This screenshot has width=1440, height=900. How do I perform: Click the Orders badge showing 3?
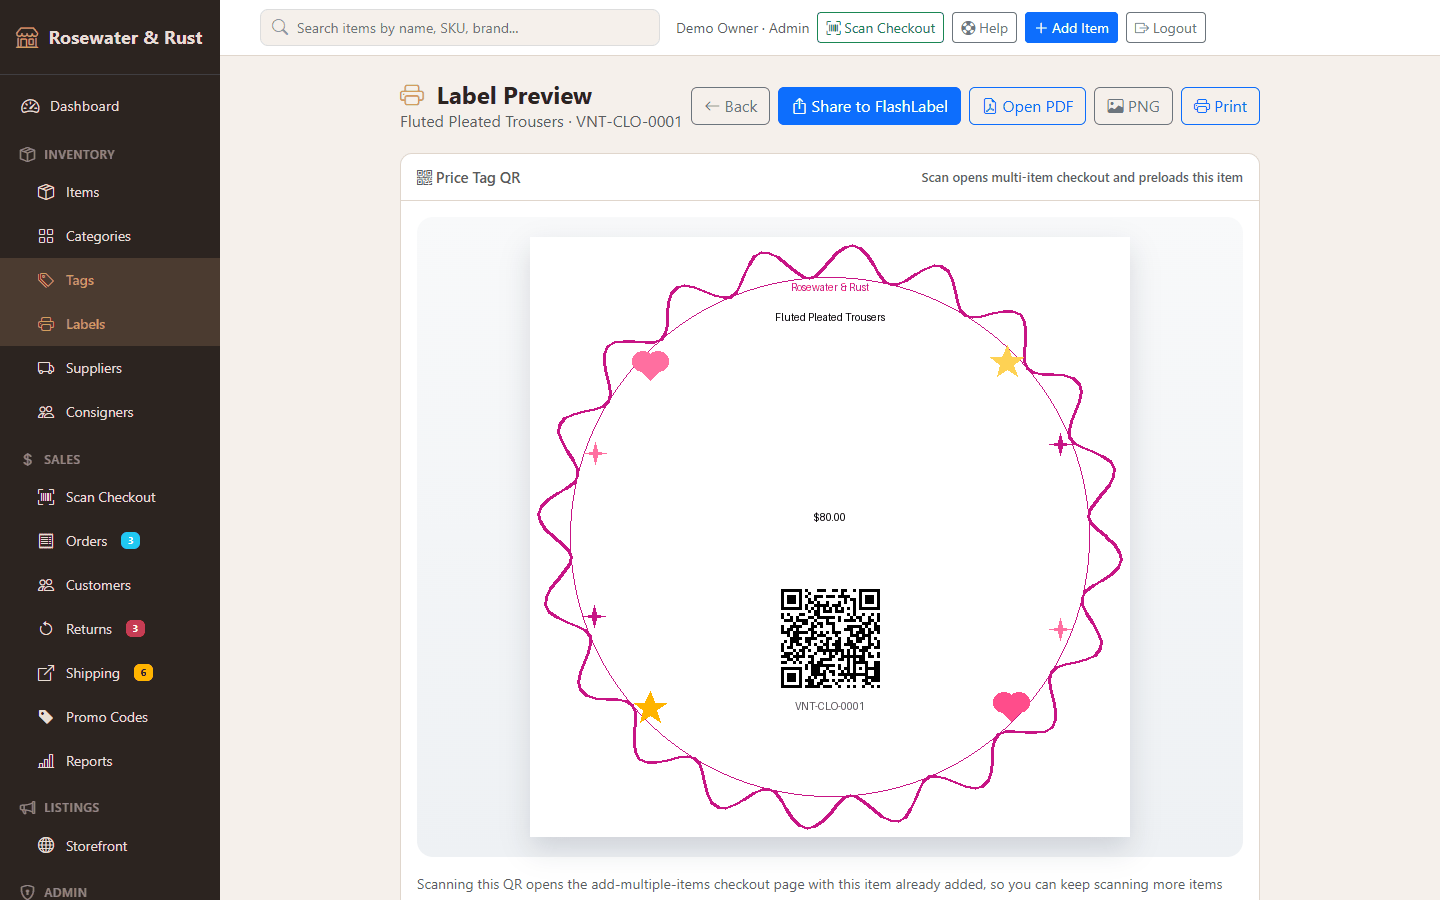point(130,541)
